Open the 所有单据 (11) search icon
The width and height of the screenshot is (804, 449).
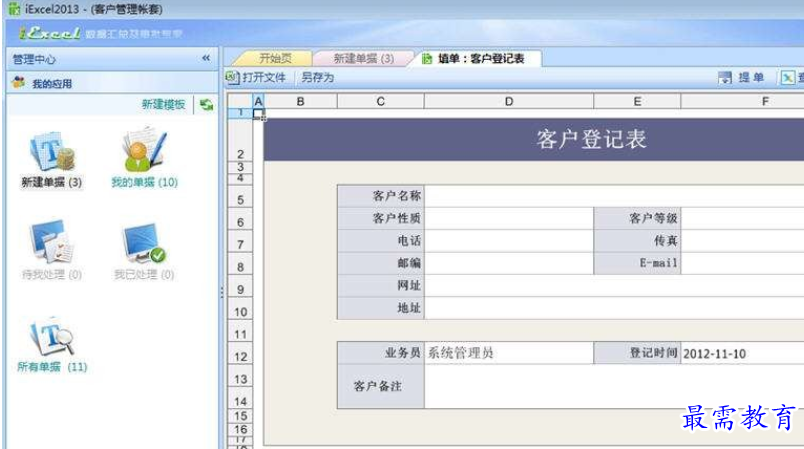tap(52, 336)
